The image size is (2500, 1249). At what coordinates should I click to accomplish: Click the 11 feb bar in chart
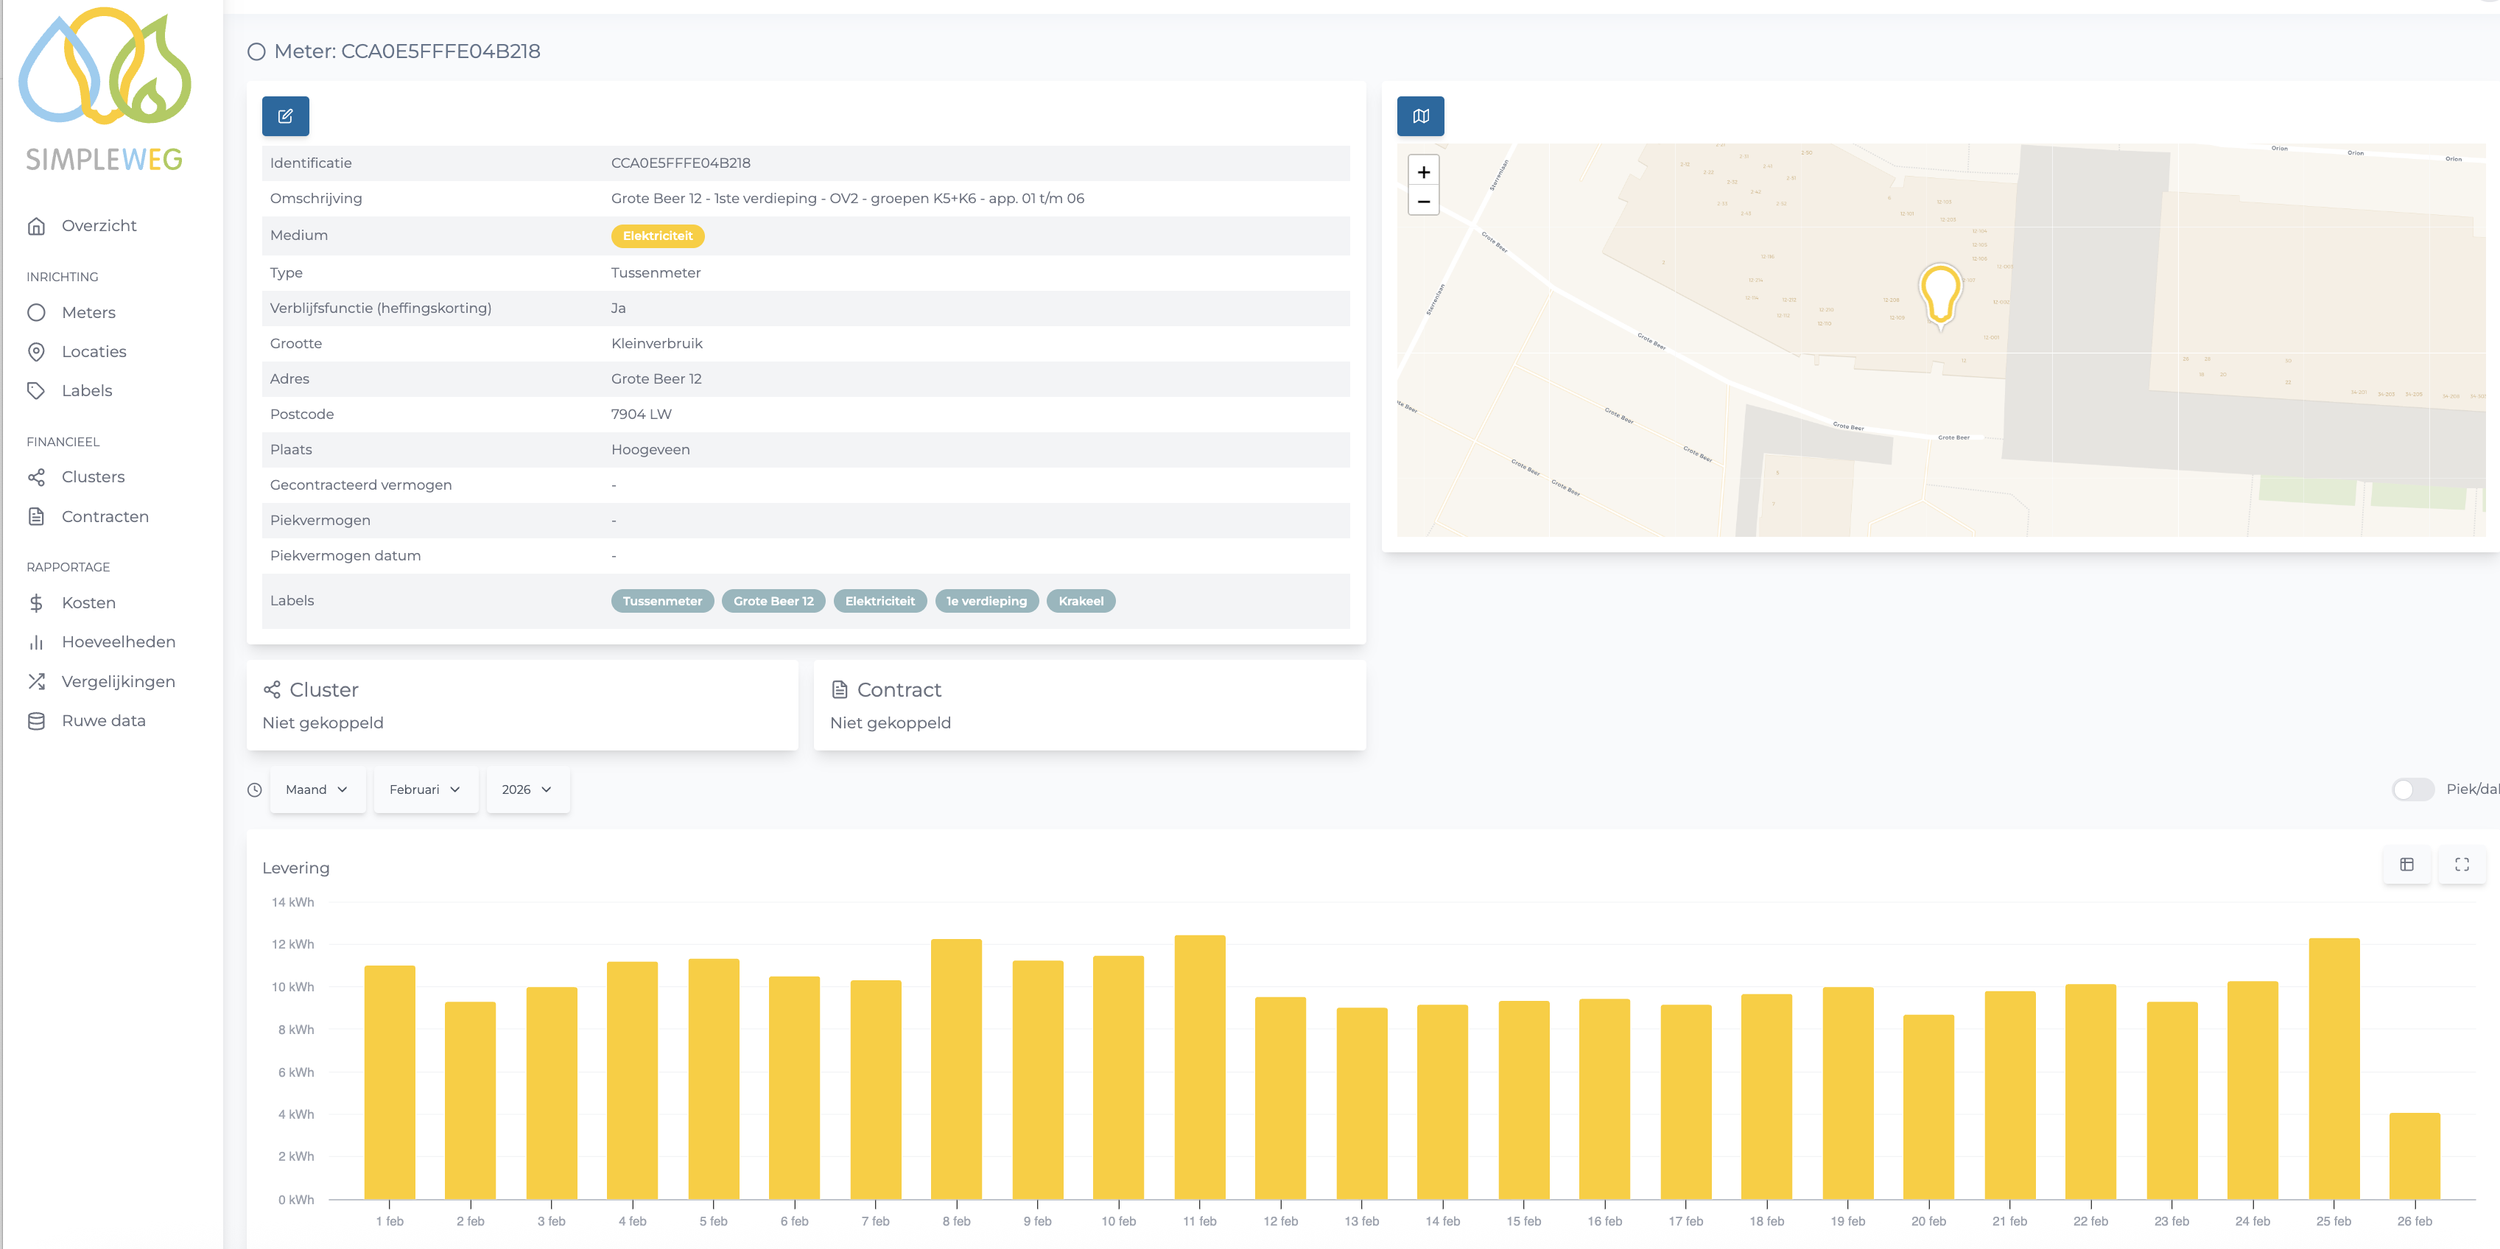tap(1199, 1067)
